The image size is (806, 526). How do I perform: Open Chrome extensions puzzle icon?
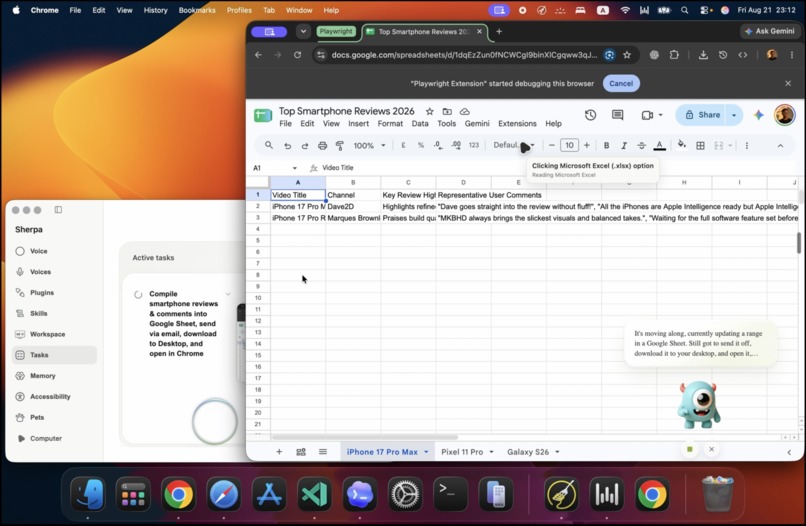point(674,55)
